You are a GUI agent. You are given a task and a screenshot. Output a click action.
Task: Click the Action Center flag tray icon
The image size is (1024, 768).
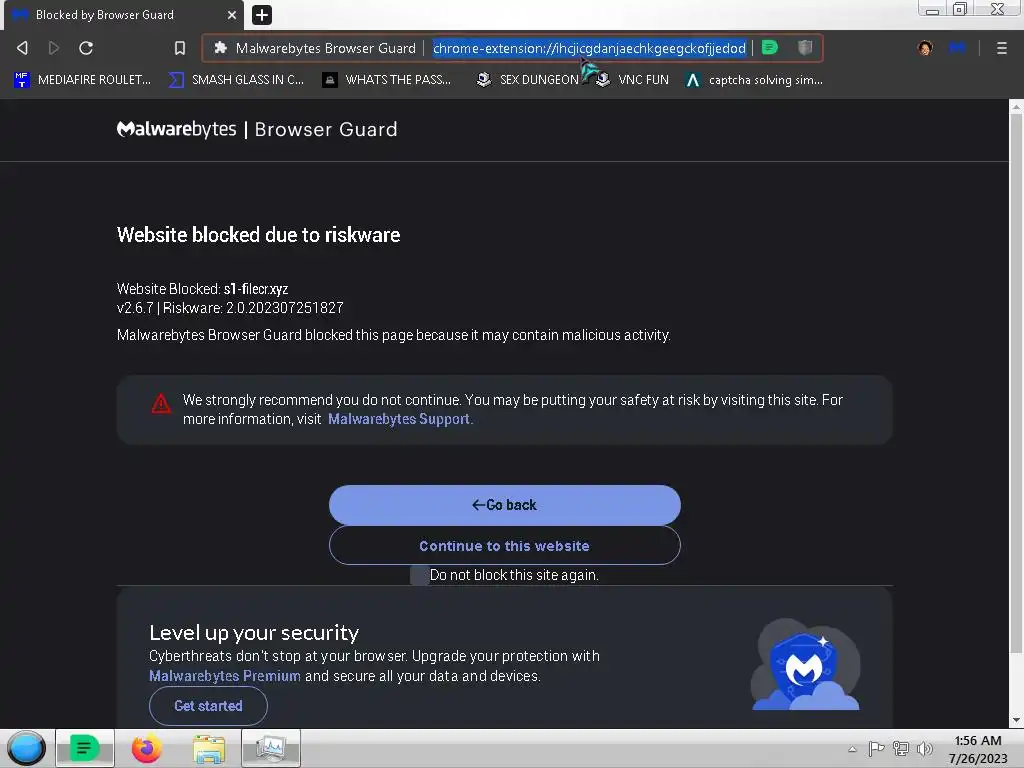876,749
